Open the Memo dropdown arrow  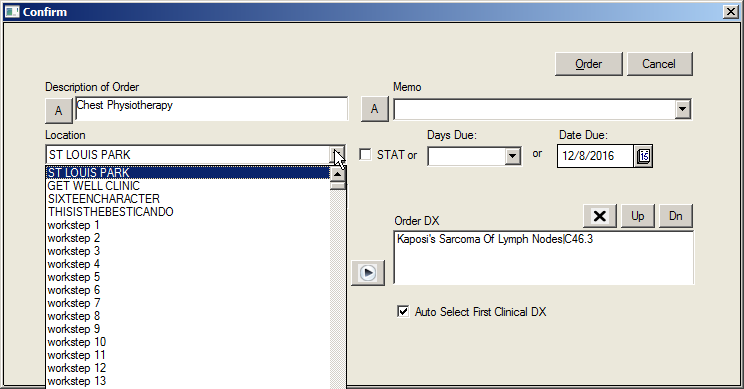pyautogui.click(x=682, y=109)
